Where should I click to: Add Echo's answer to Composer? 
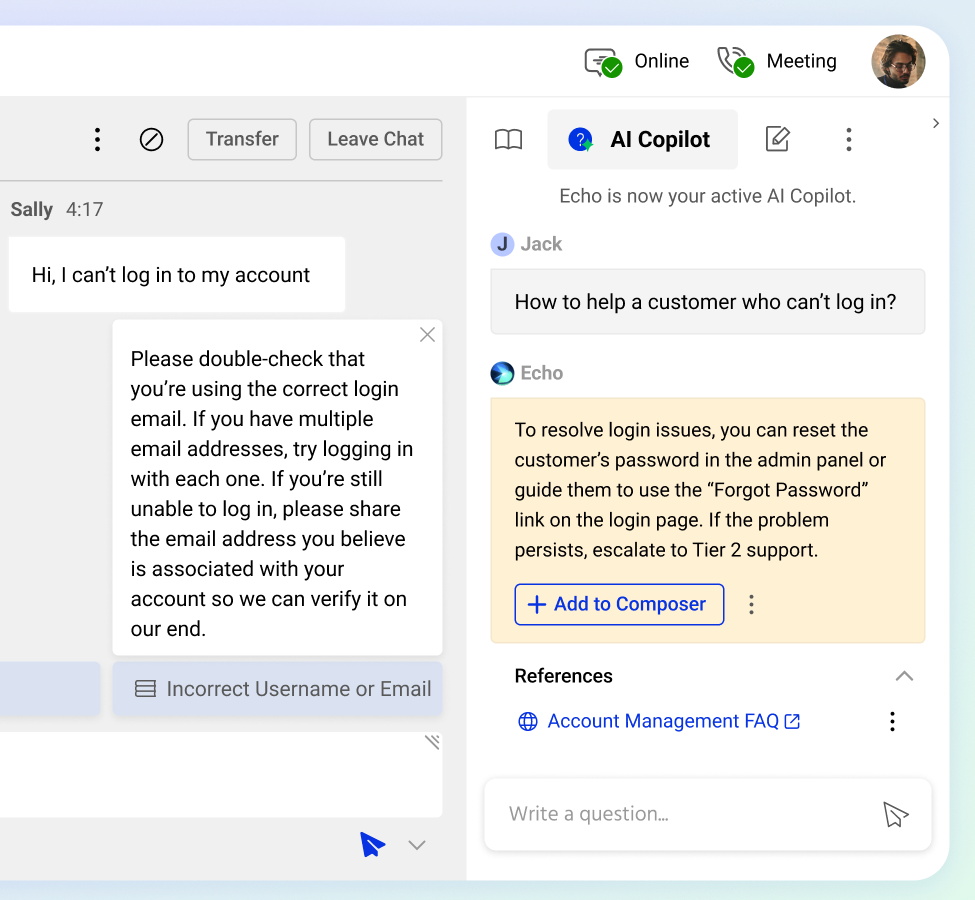click(619, 605)
